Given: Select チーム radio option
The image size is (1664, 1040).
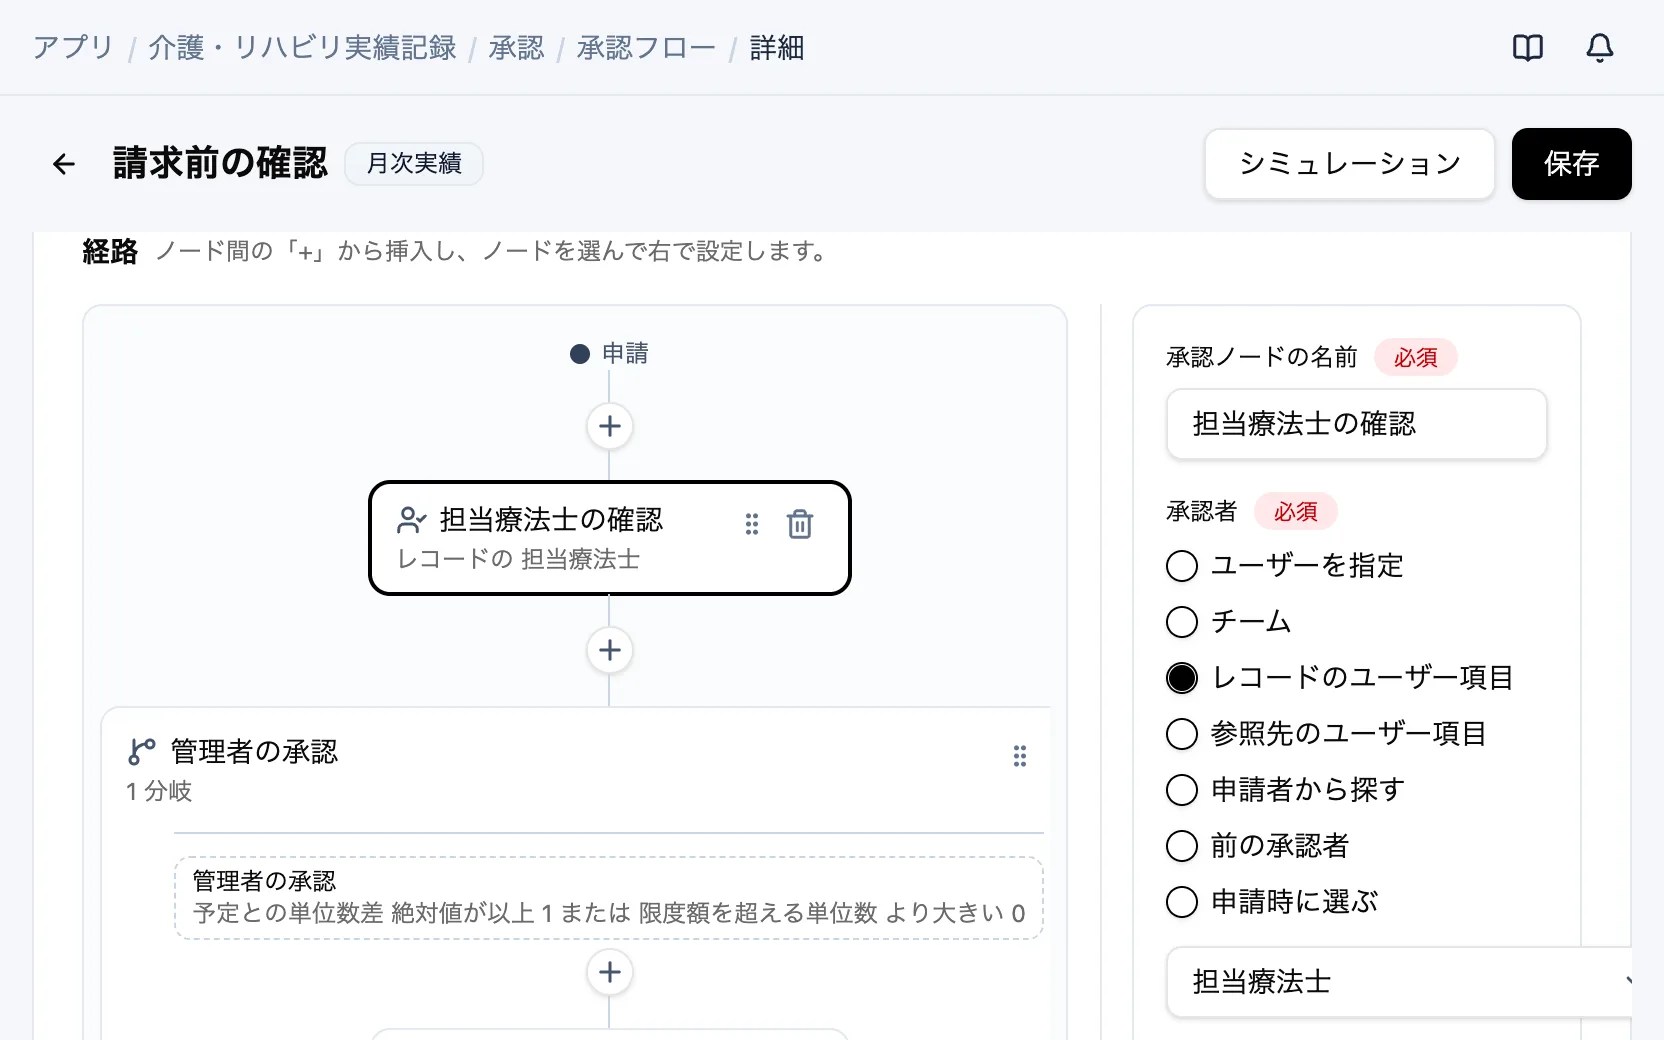Looking at the screenshot, I should (x=1182, y=622).
